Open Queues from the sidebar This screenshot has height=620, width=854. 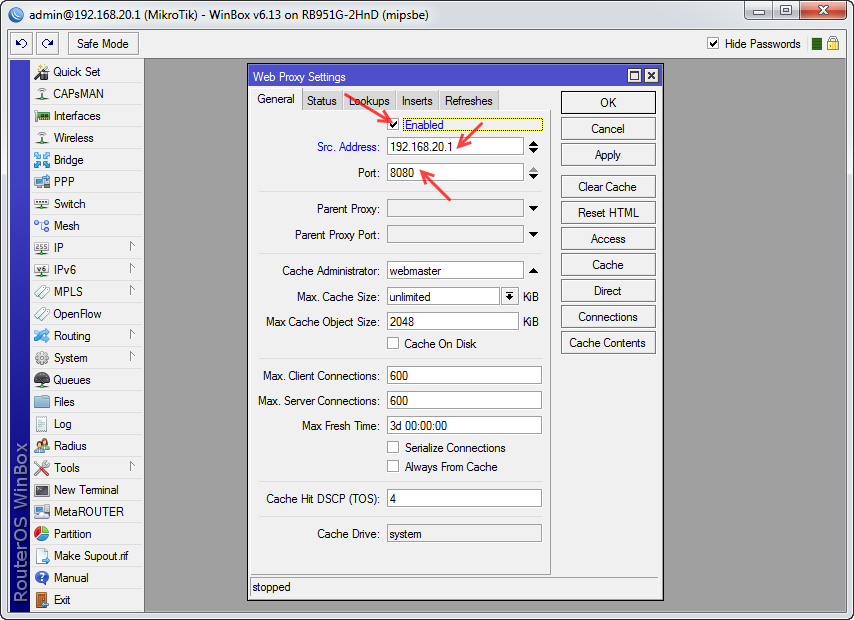click(x=87, y=380)
